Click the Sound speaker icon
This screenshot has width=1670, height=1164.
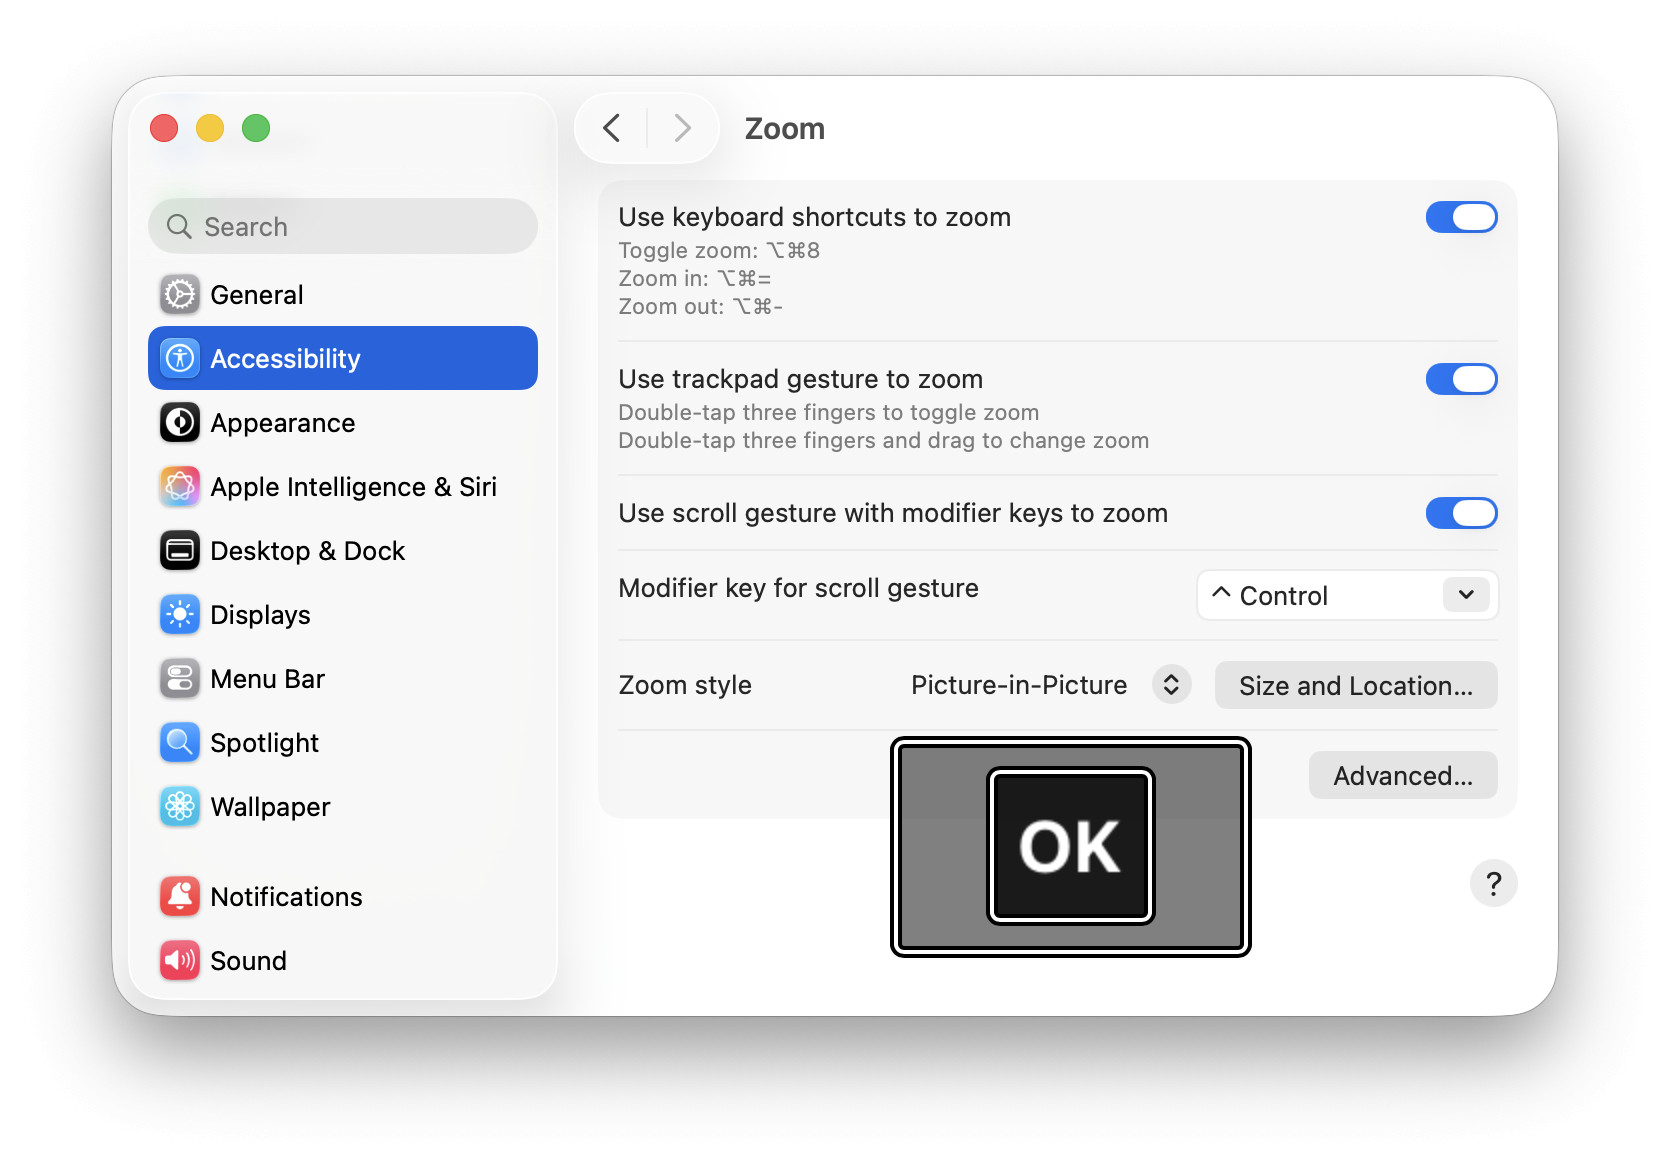(x=180, y=961)
